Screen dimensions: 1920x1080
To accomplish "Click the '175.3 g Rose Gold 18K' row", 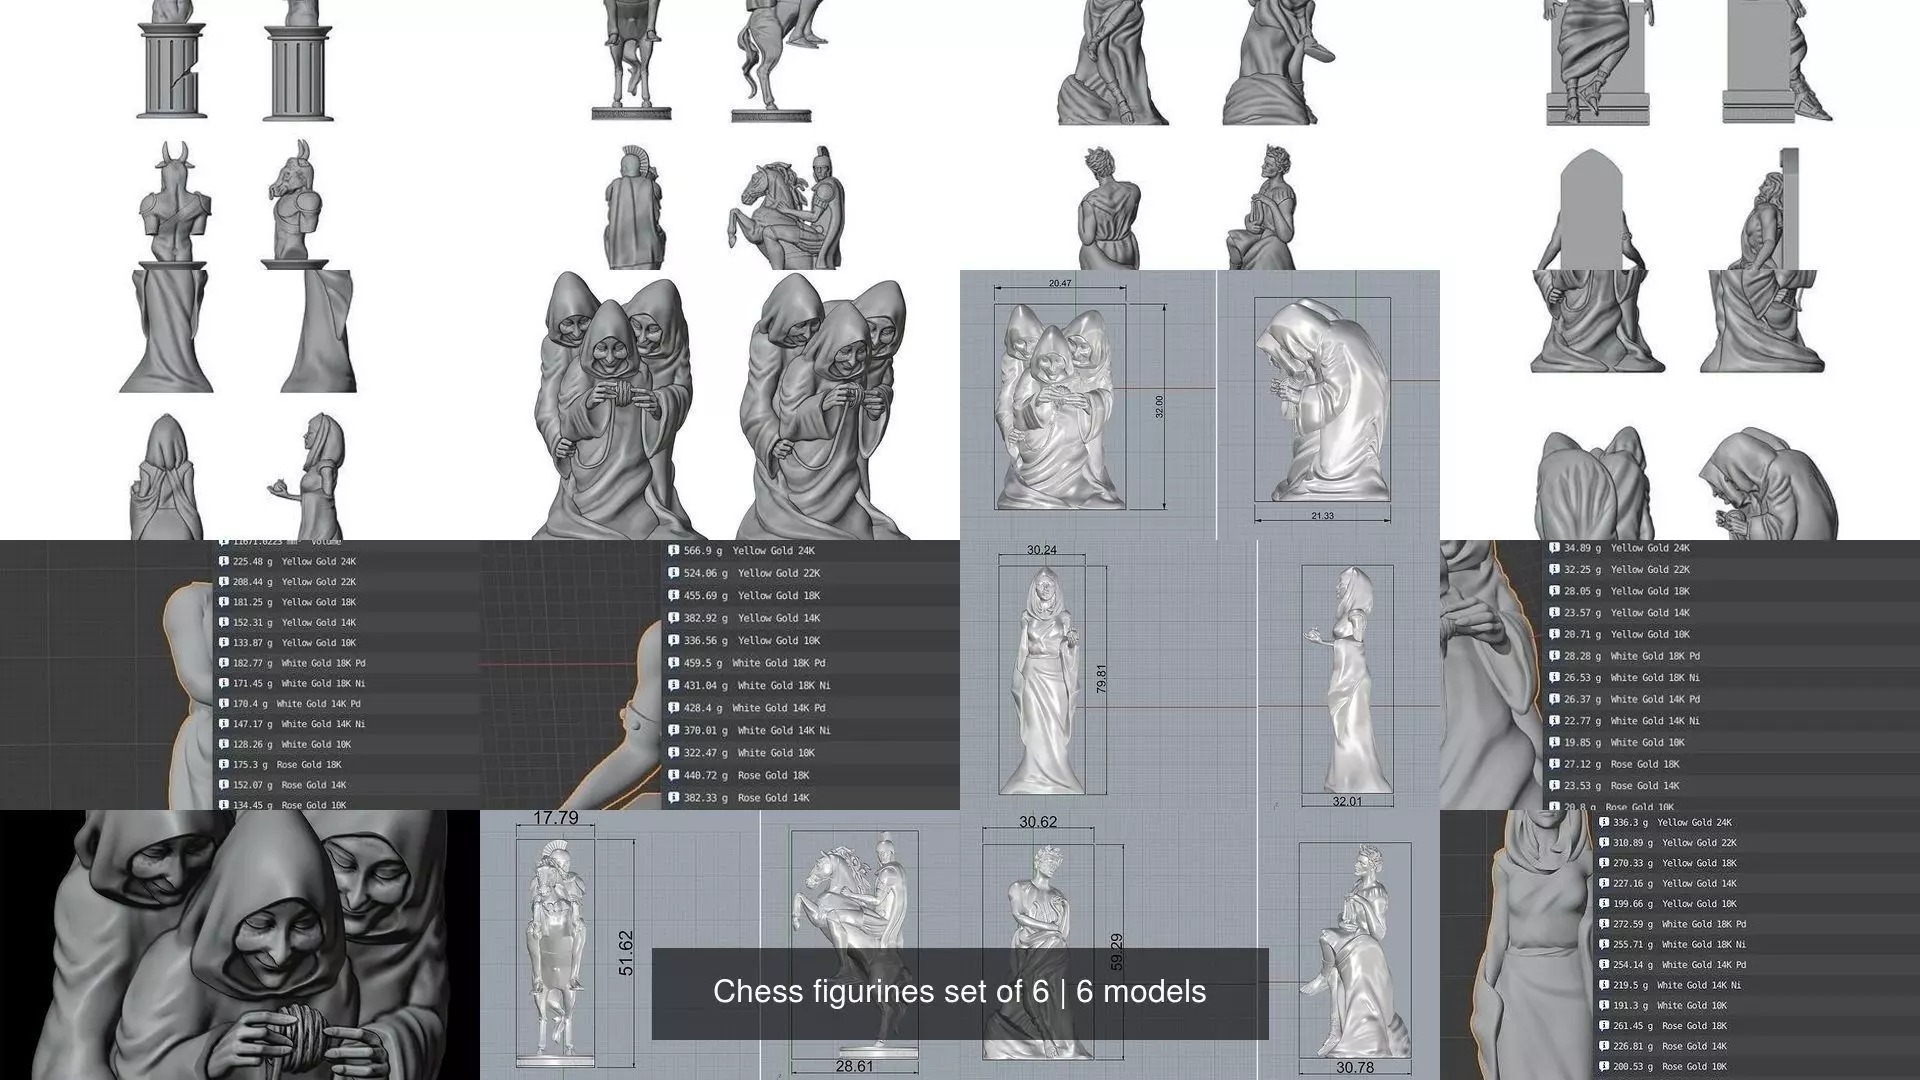I will pyautogui.click(x=348, y=765).
